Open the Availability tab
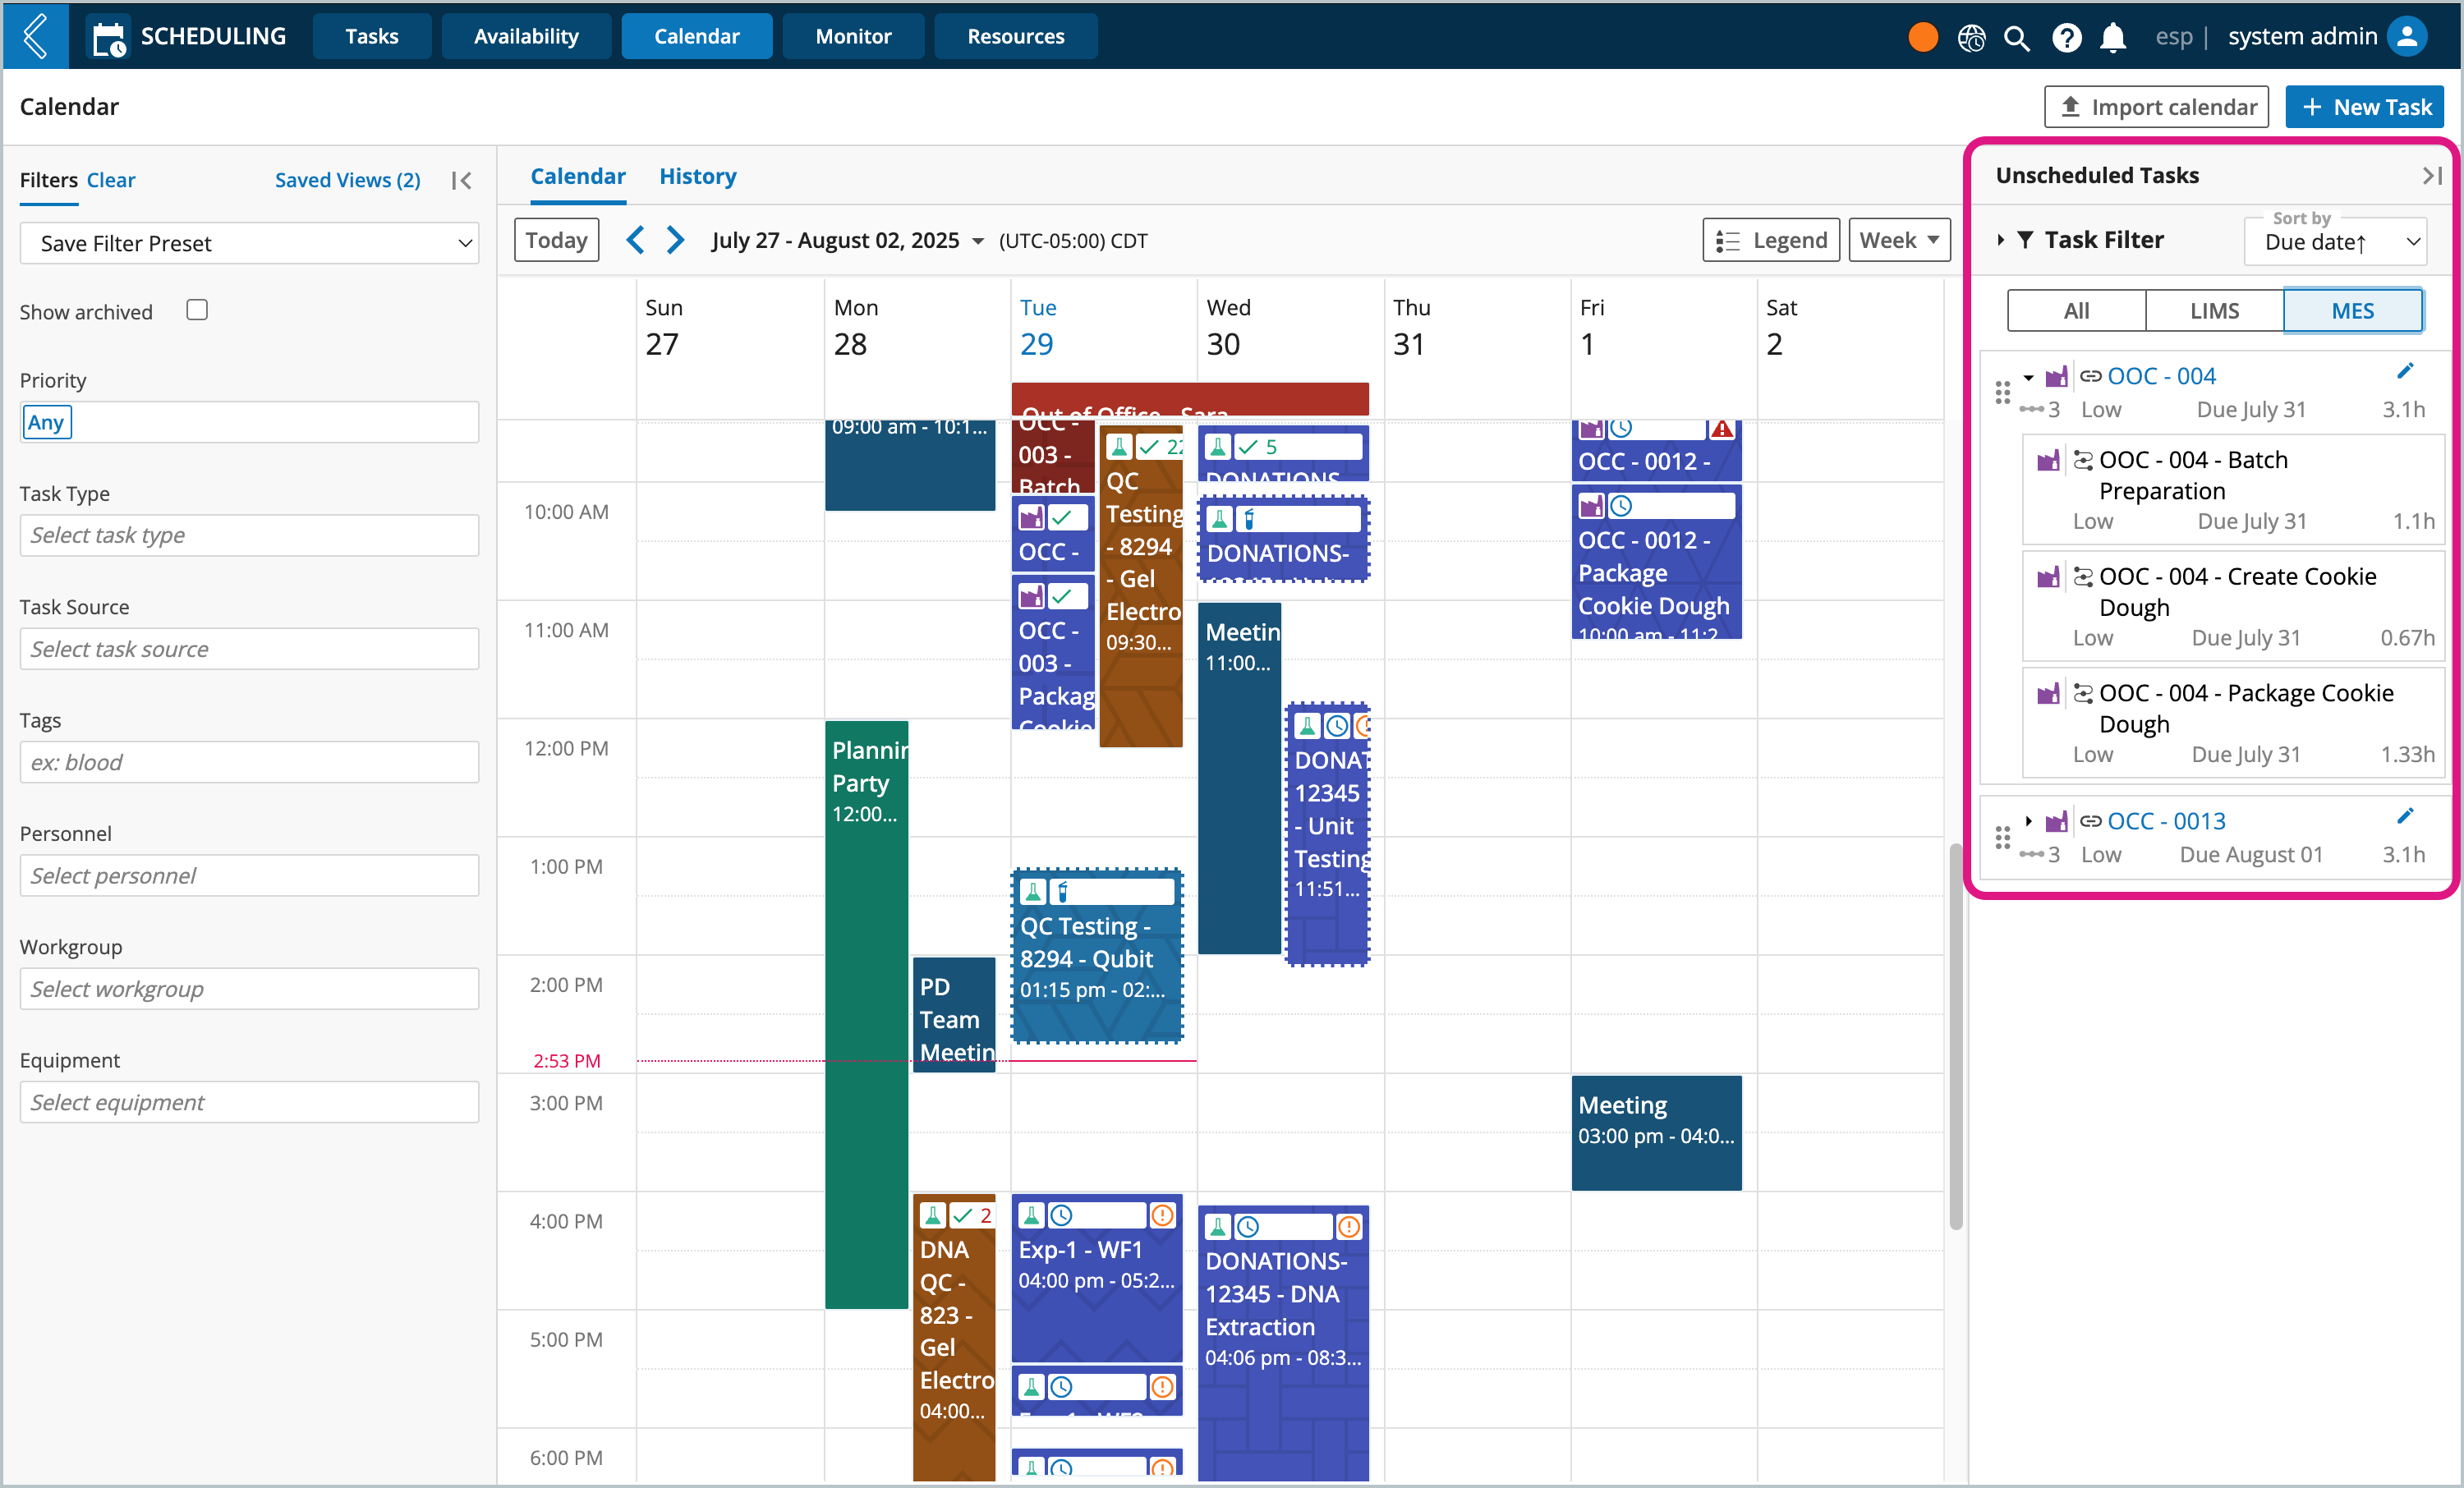Viewport: 2464px width, 1488px height. coord(526,36)
